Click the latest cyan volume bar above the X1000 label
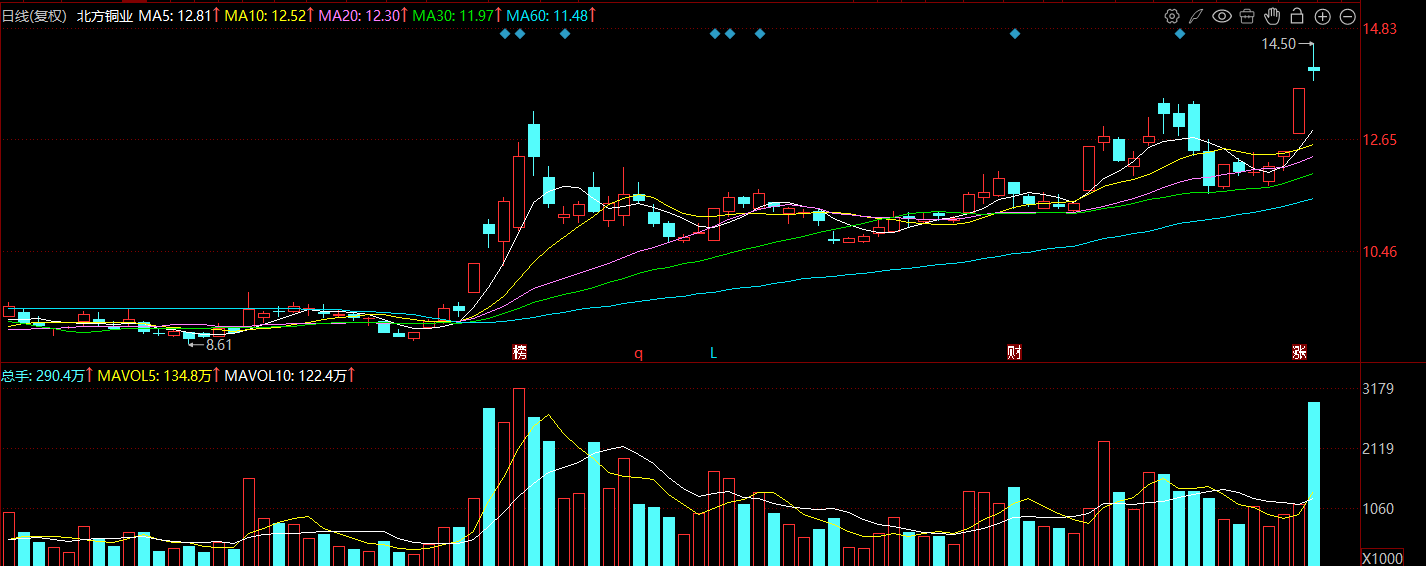1426x566 pixels. click(1314, 484)
